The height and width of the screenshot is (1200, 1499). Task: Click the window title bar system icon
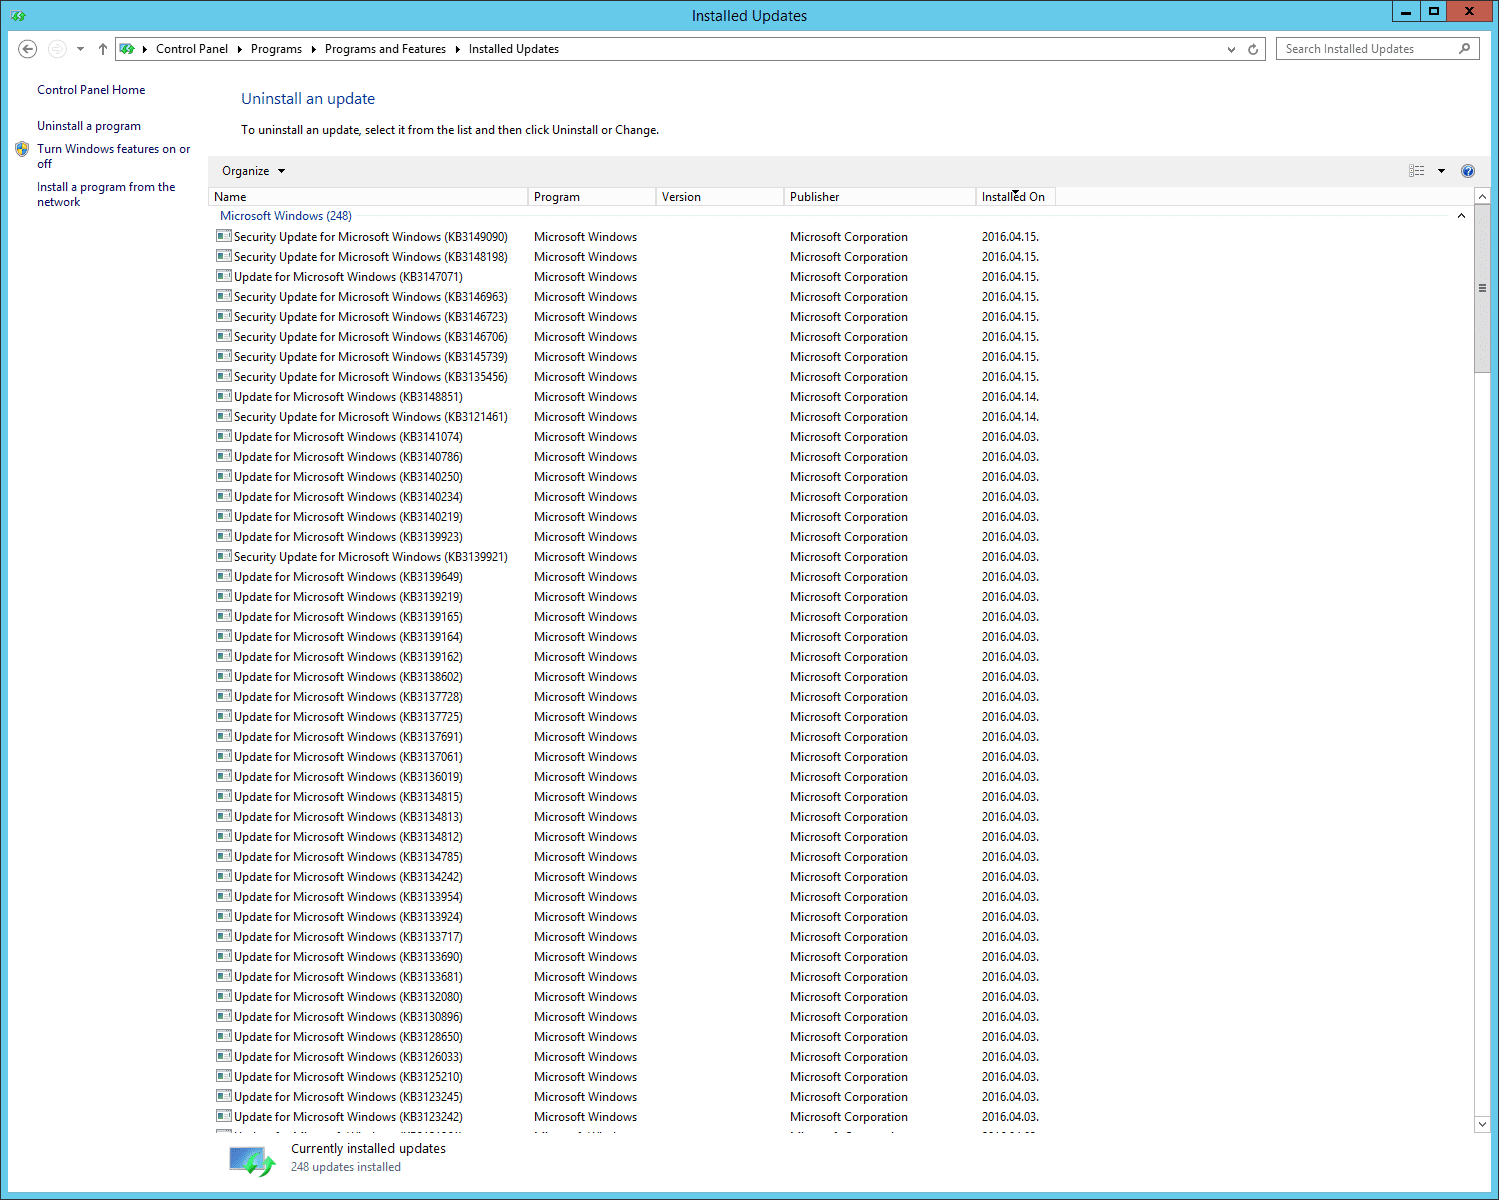tap(18, 15)
